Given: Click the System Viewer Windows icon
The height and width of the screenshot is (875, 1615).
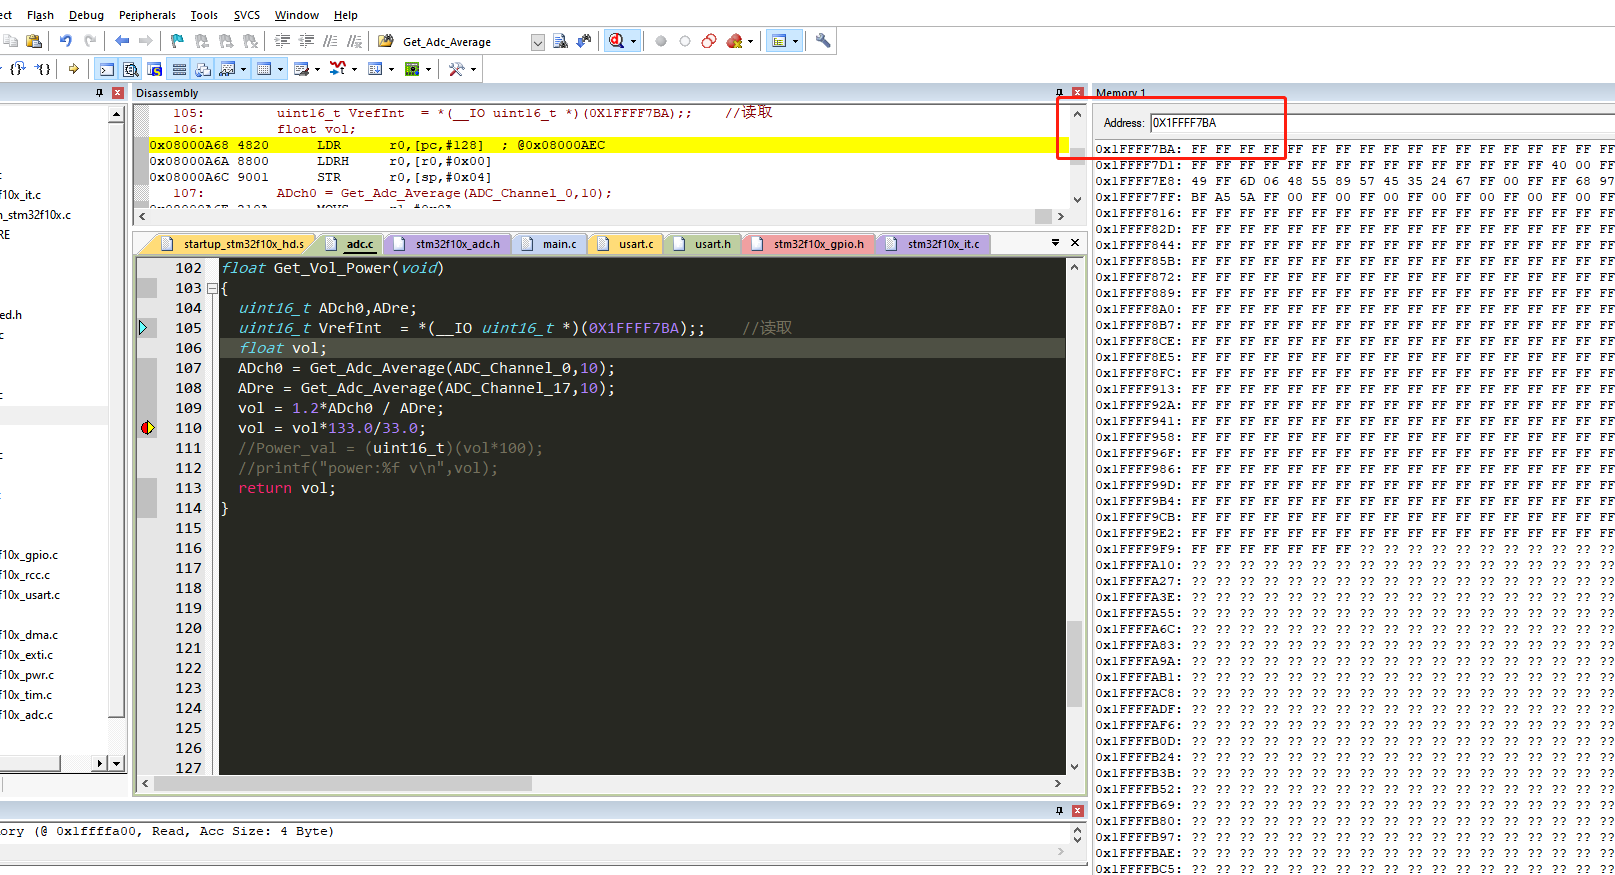Looking at the screenshot, I should 412,69.
